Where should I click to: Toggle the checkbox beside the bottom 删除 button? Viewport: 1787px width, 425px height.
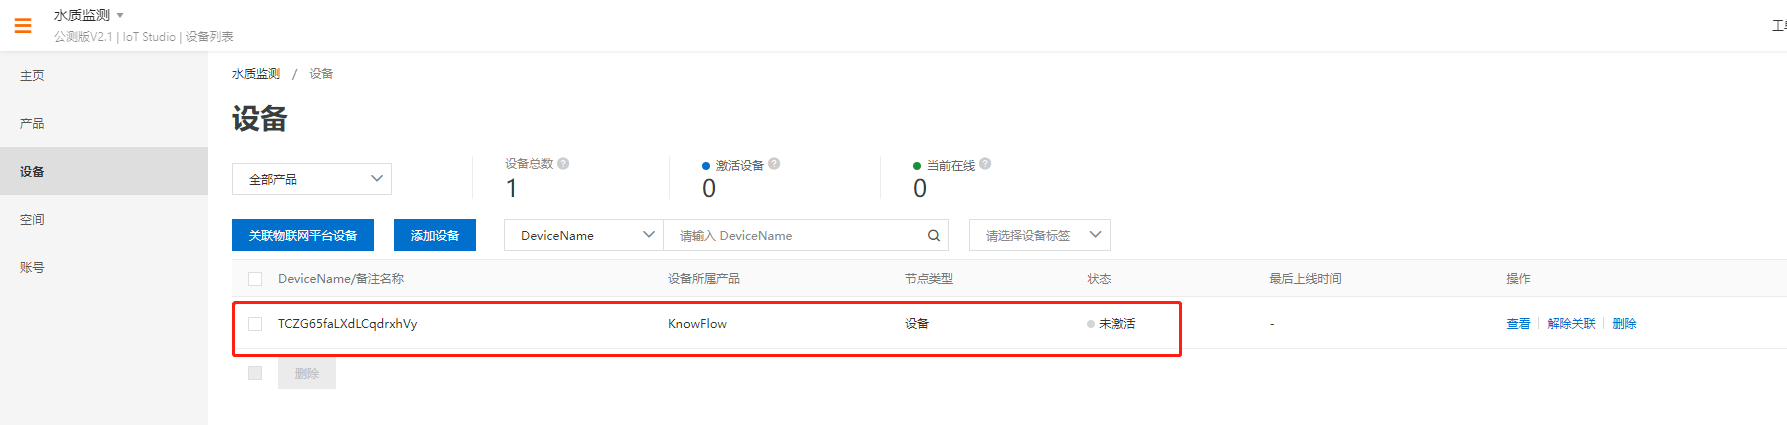pyautogui.click(x=255, y=373)
